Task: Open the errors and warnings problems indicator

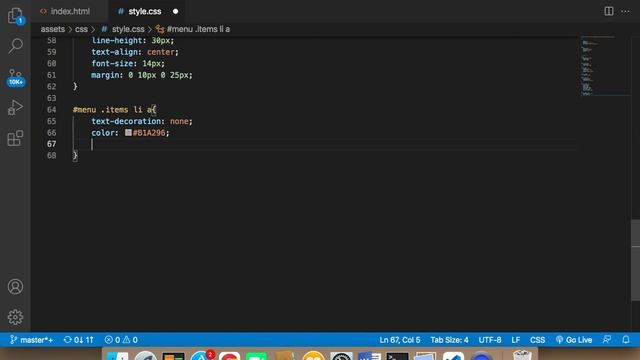Action: point(121,340)
